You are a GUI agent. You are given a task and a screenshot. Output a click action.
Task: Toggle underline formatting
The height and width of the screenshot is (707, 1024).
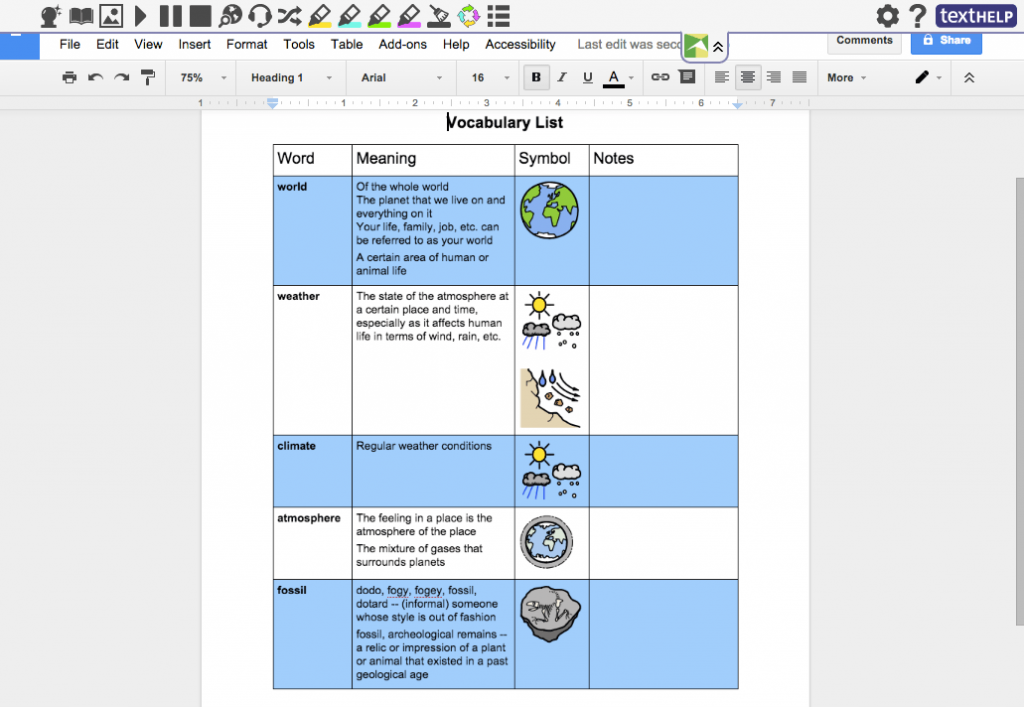click(x=588, y=78)
